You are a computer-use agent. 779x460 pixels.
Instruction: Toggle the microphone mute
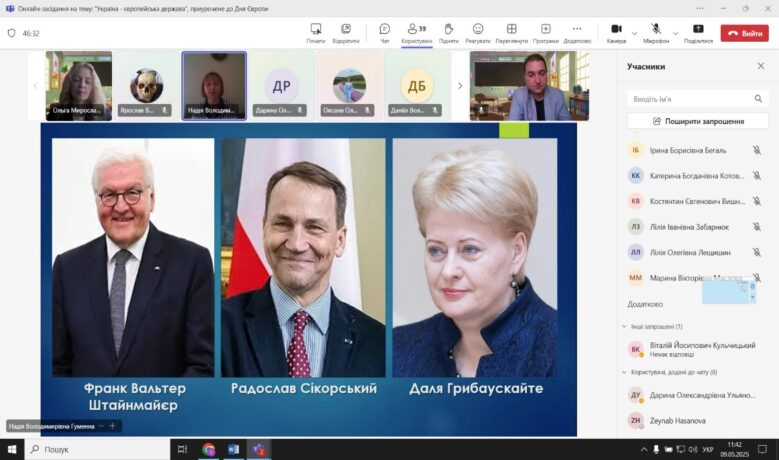pos(656,32)
